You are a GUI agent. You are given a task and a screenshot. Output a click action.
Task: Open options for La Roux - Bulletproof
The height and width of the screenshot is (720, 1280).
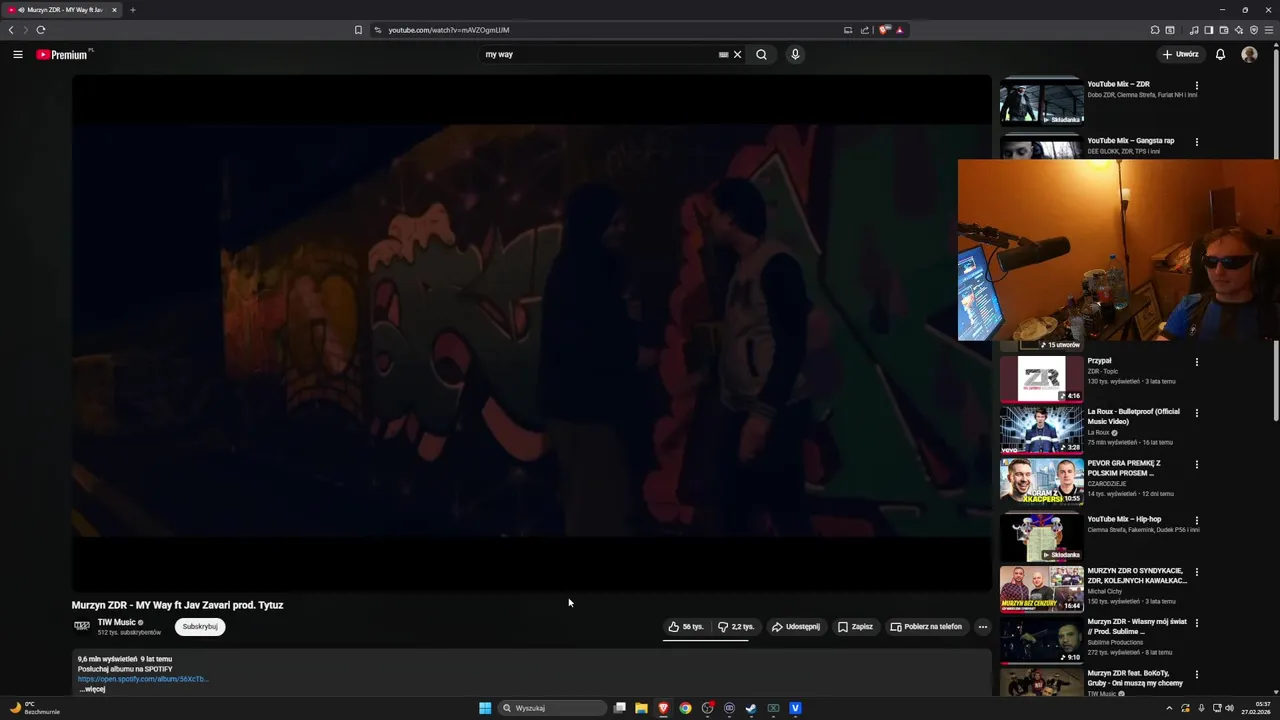coord(1197,413)
